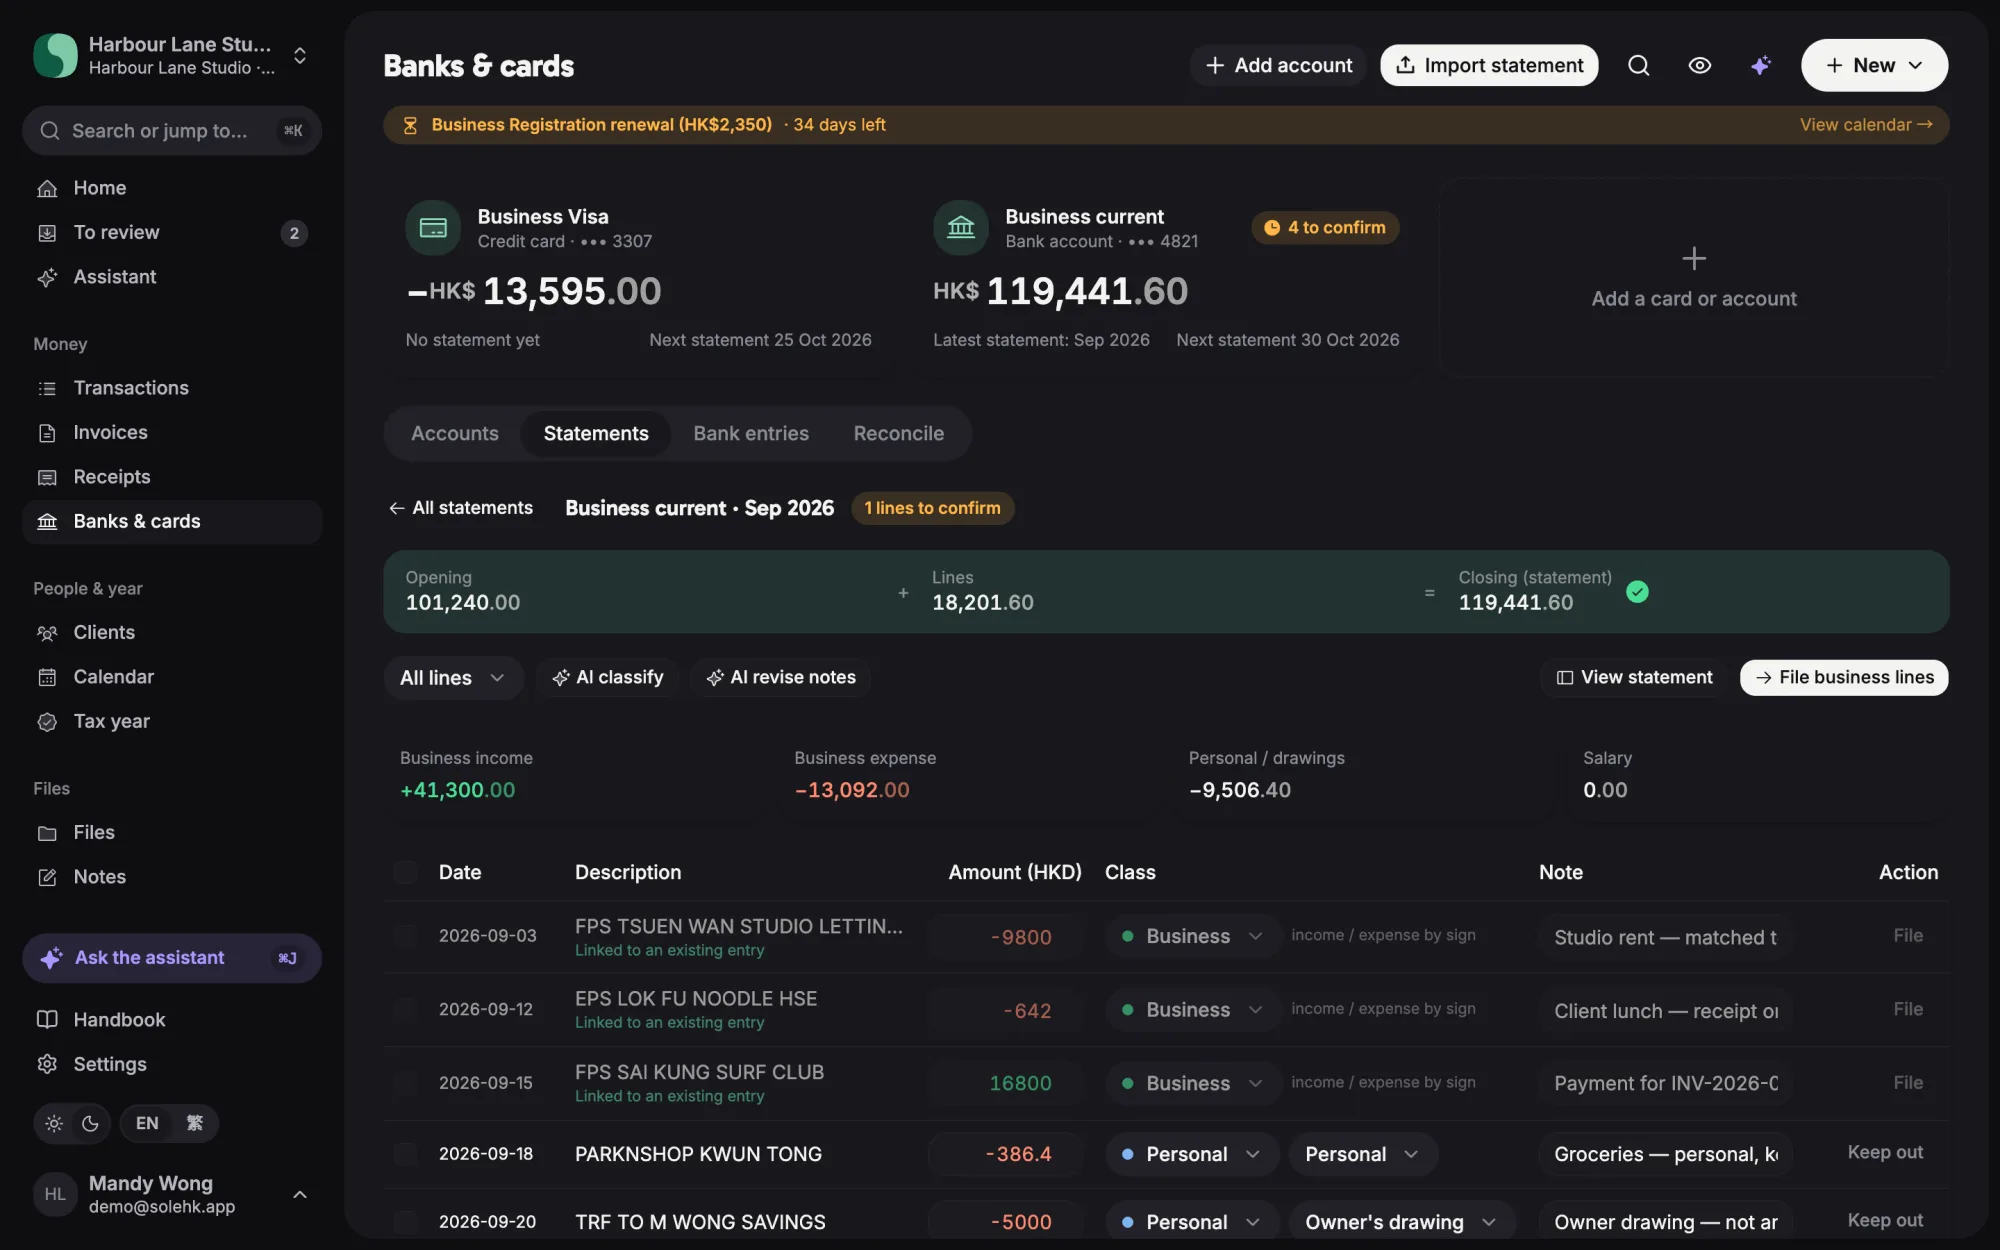Open Tax year in the sidebar
2000x1250 pixels.
(x=172, y=722)
